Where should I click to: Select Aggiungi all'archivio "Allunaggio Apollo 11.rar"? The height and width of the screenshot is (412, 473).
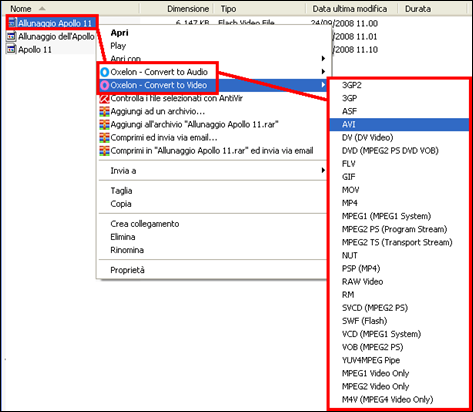(194, 125)
